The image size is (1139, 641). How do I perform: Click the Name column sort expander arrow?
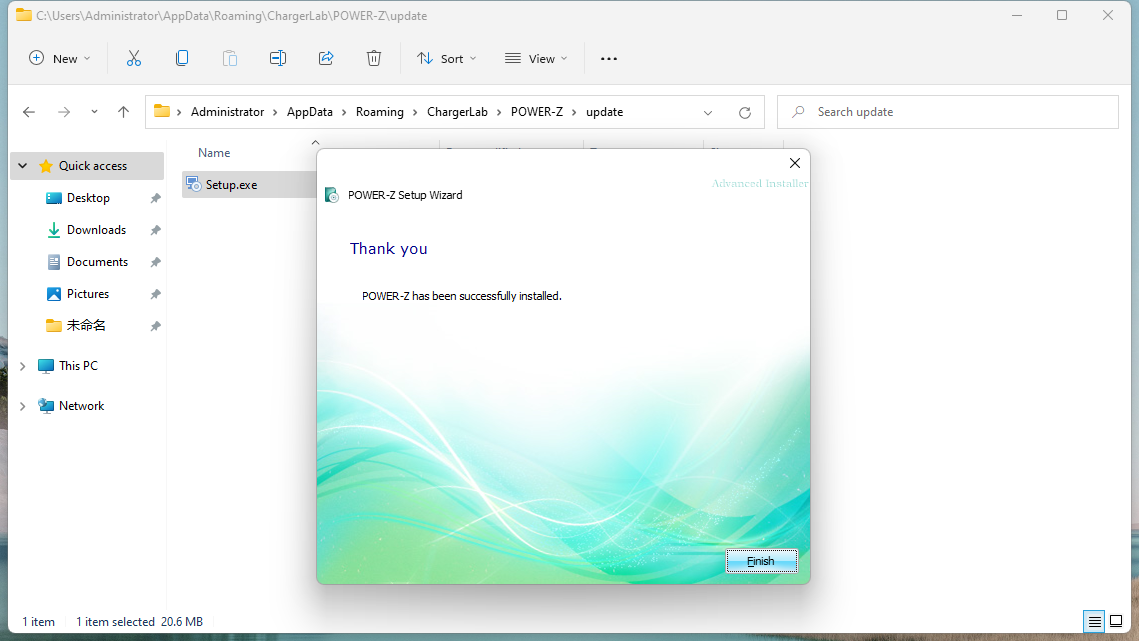click(315, 143)
